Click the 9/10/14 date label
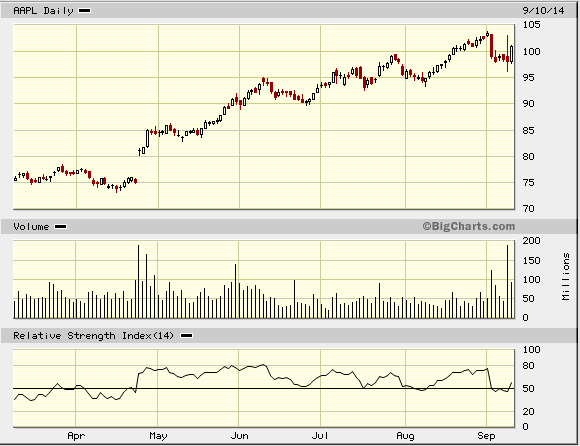 (543, 10)
